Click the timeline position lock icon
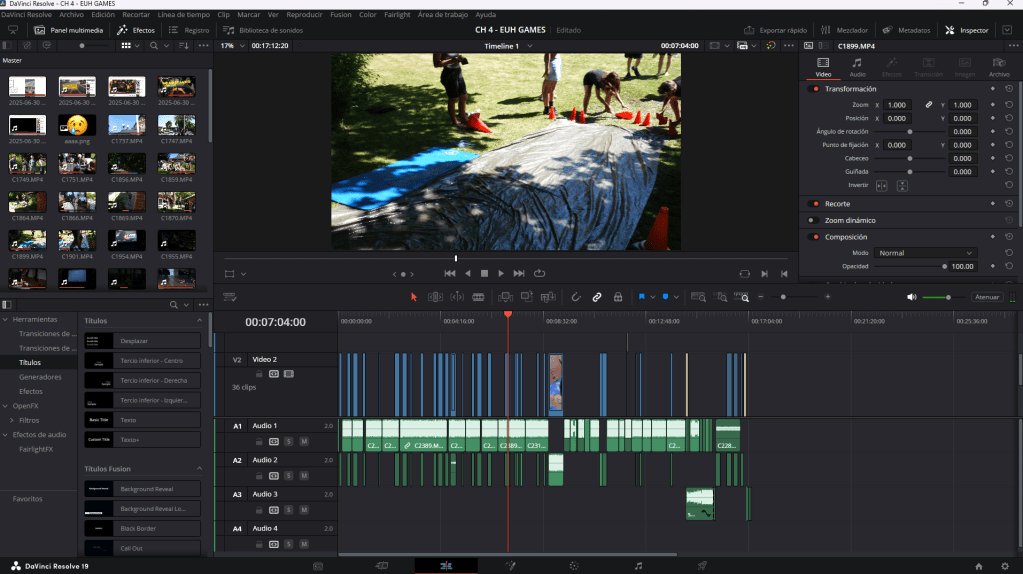This screenshot has height=574, width=1023. (x=618, y=297)
